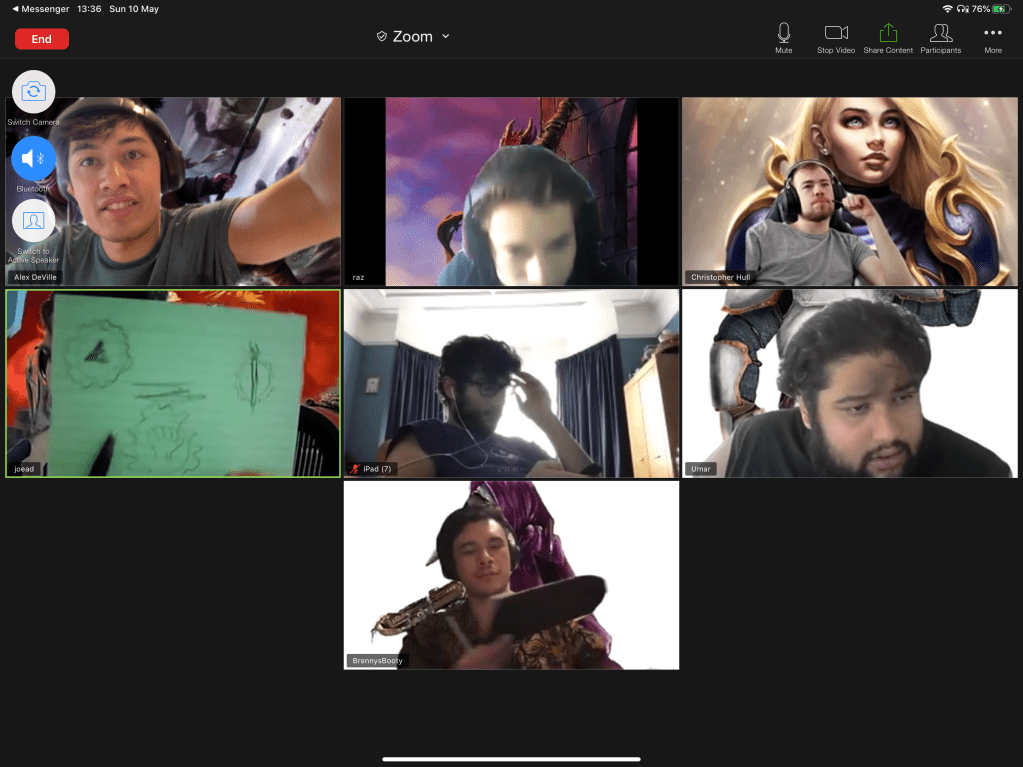This screenshot has height=767, width=1023.
Task: Toggle Bluetooth audio output
Action: (x=33, y=158)
